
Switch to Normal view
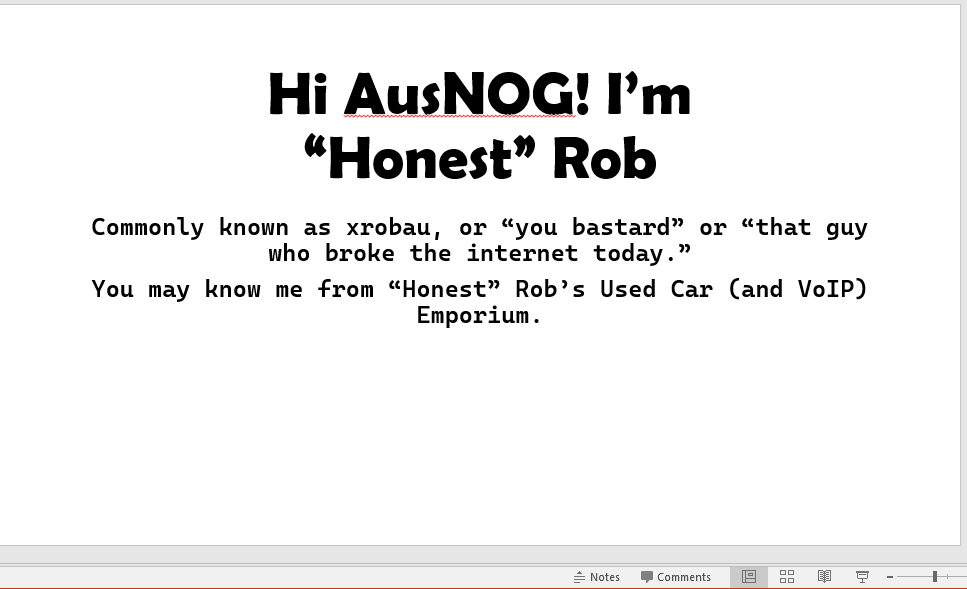tap(749, 577)
